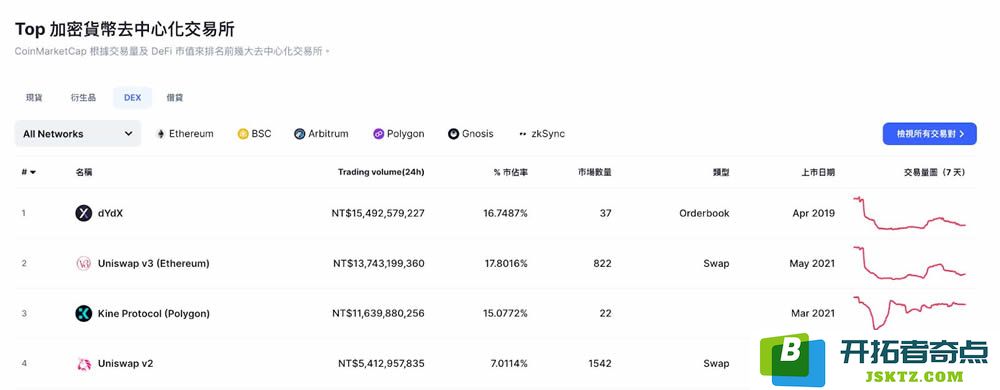Click the Apr 2019 launch date

814,213
